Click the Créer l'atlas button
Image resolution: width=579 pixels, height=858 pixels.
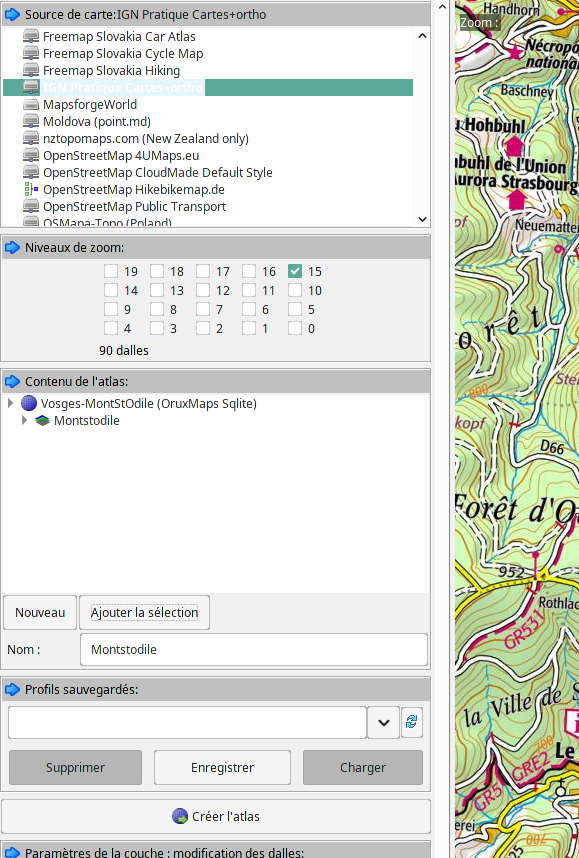(x=216, y=816)
